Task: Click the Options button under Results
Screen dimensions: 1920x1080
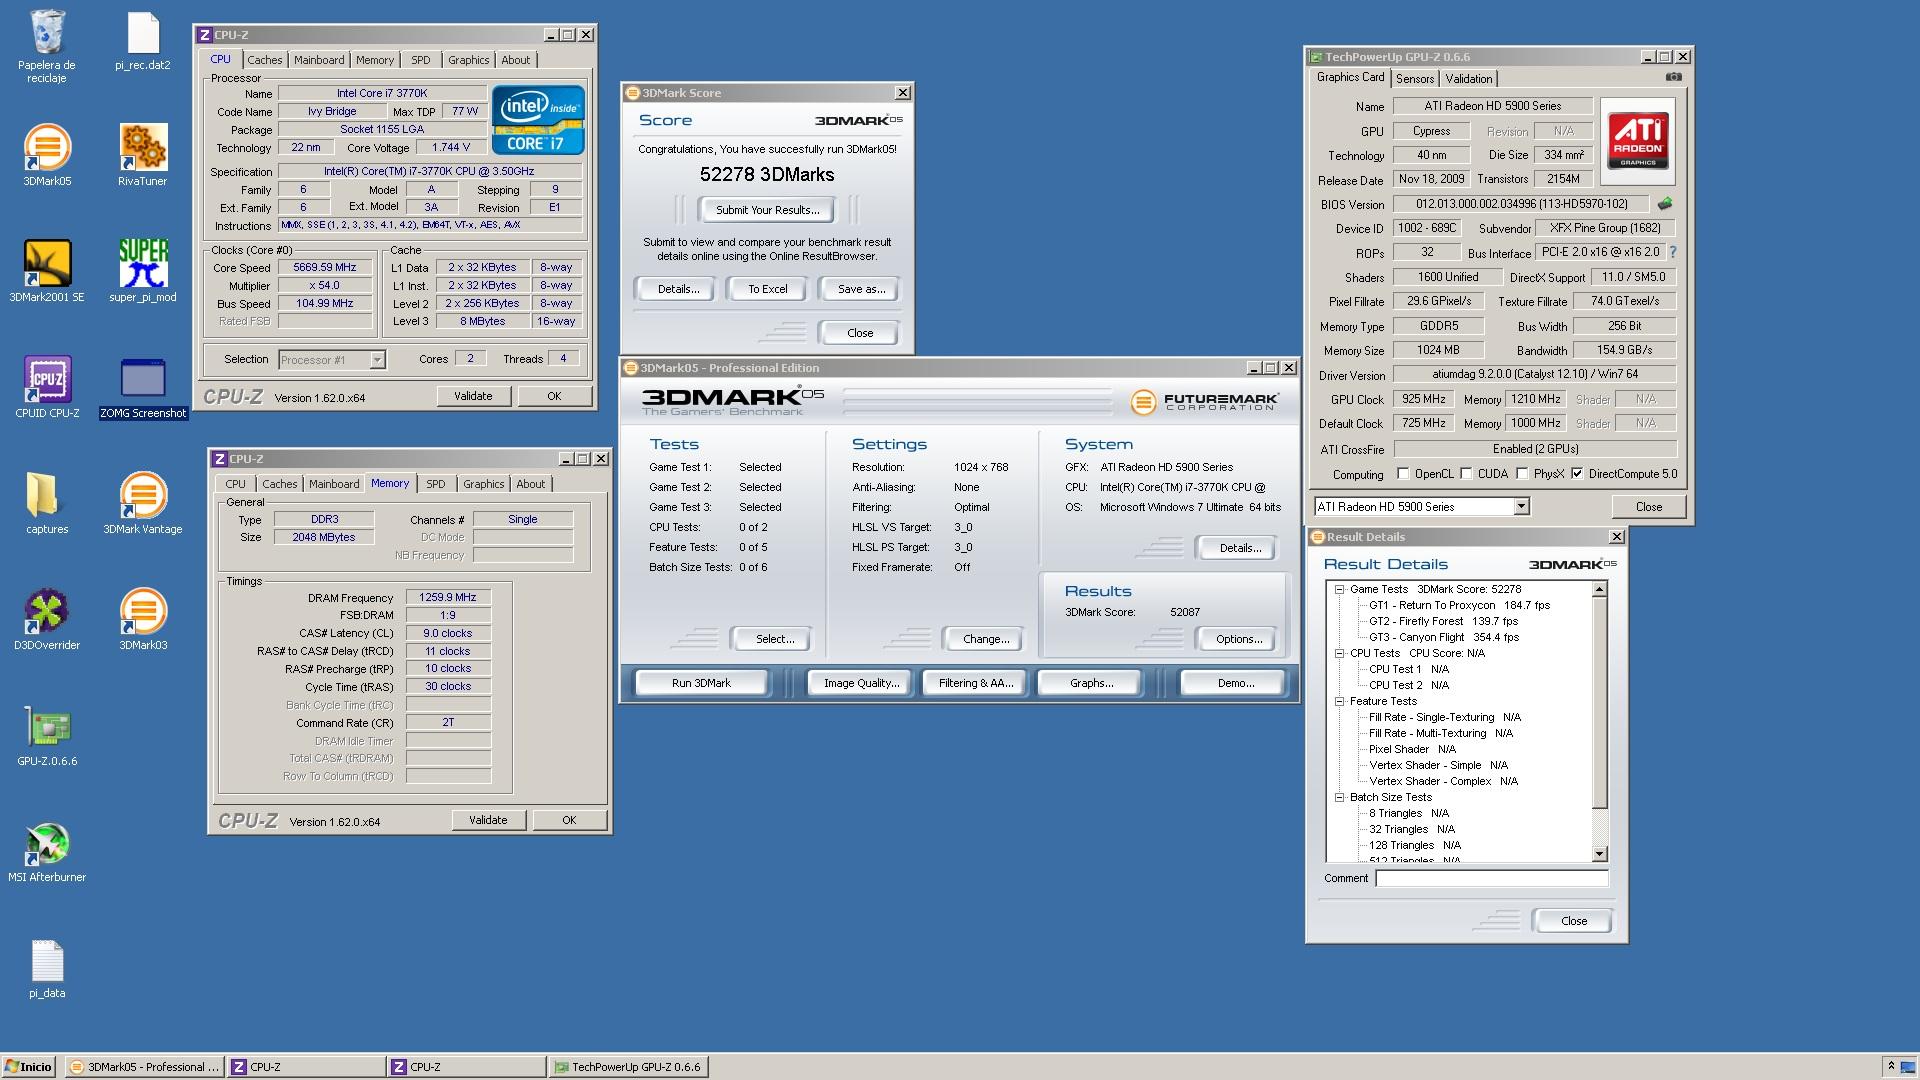Action: point(1238,639)
